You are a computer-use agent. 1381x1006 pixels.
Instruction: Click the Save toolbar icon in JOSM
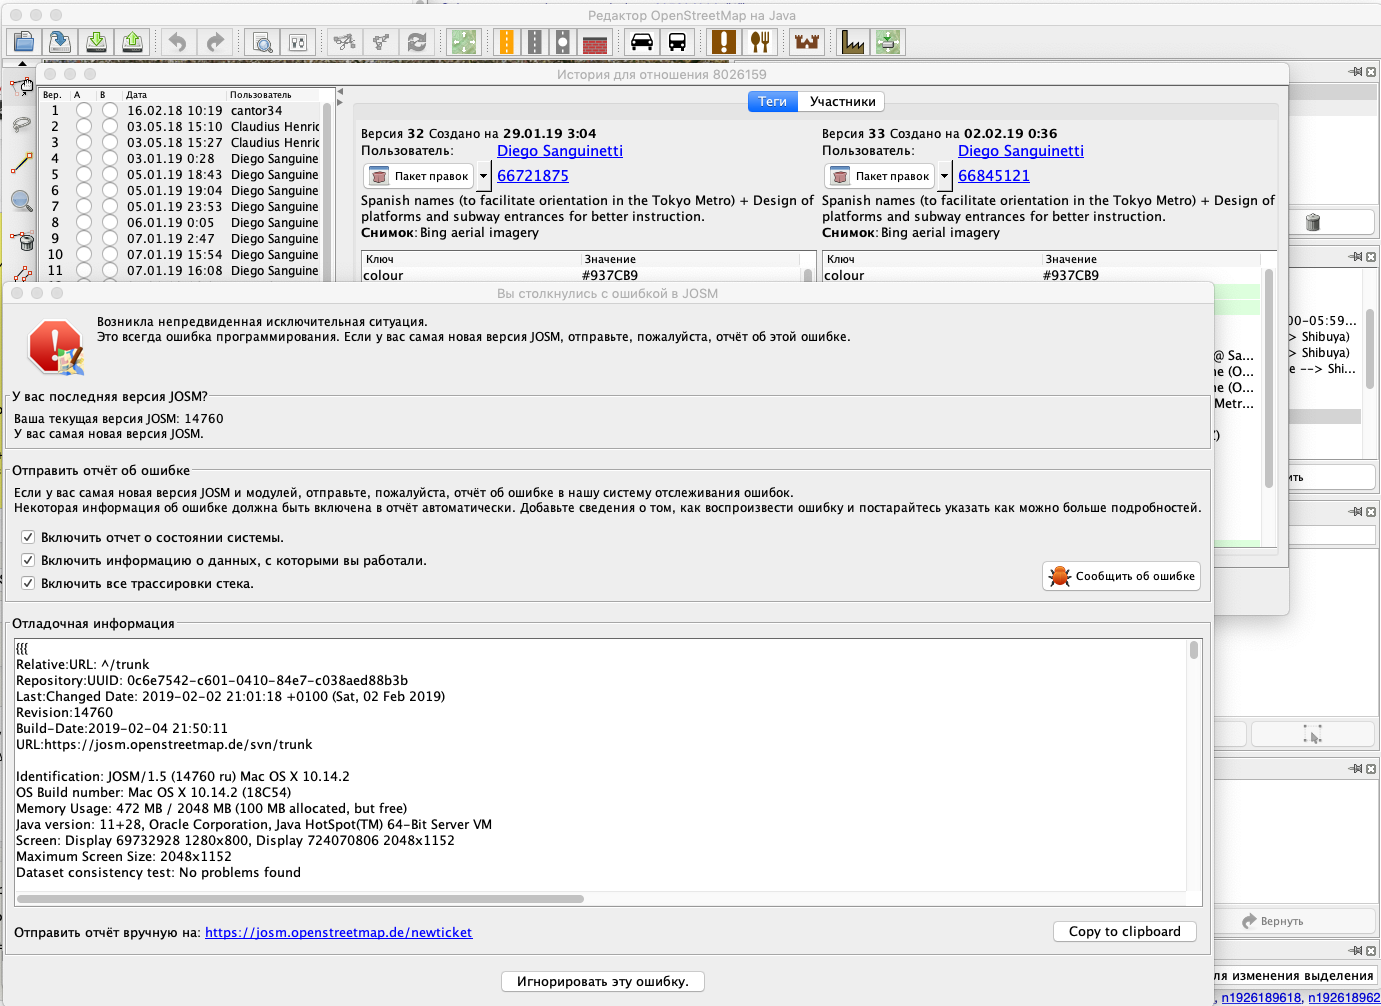tap(60, 42)
